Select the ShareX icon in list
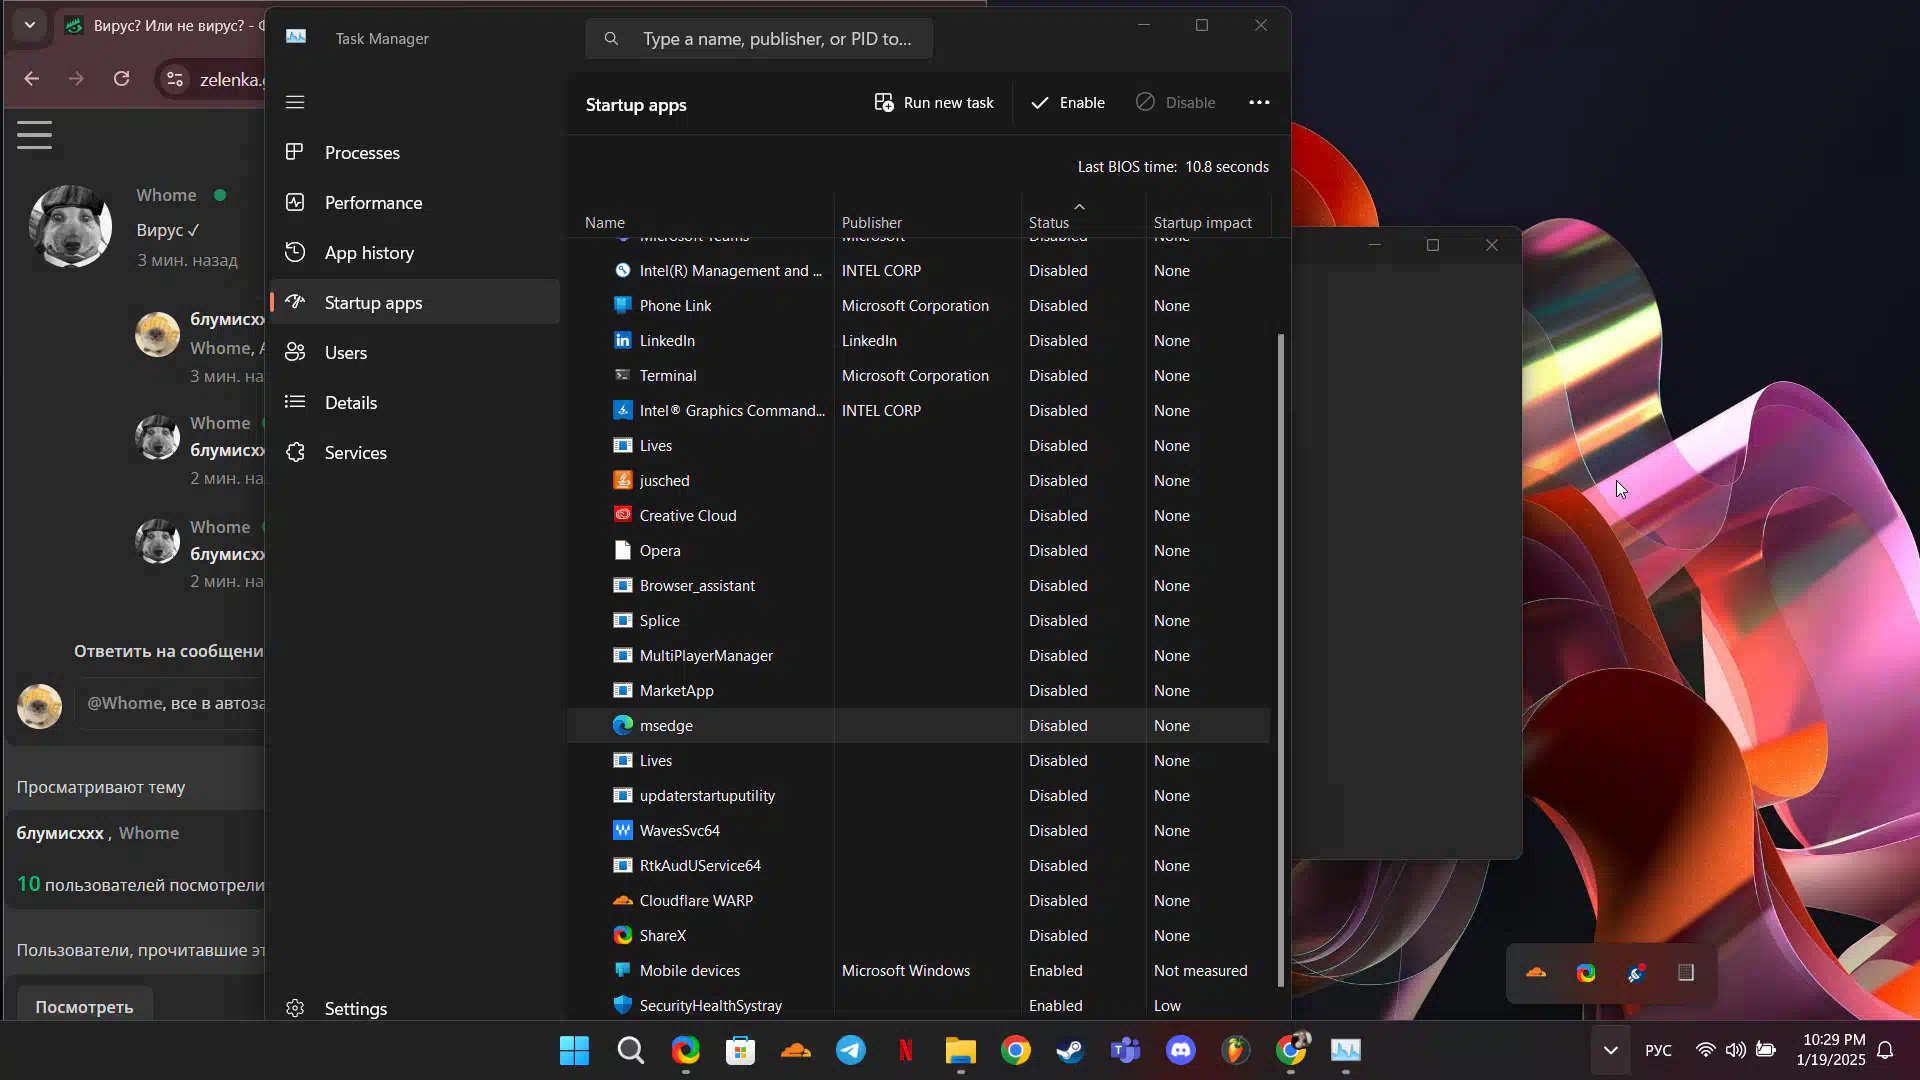The width and height of the screenshot is (1920, 1080). coord(623,935)
